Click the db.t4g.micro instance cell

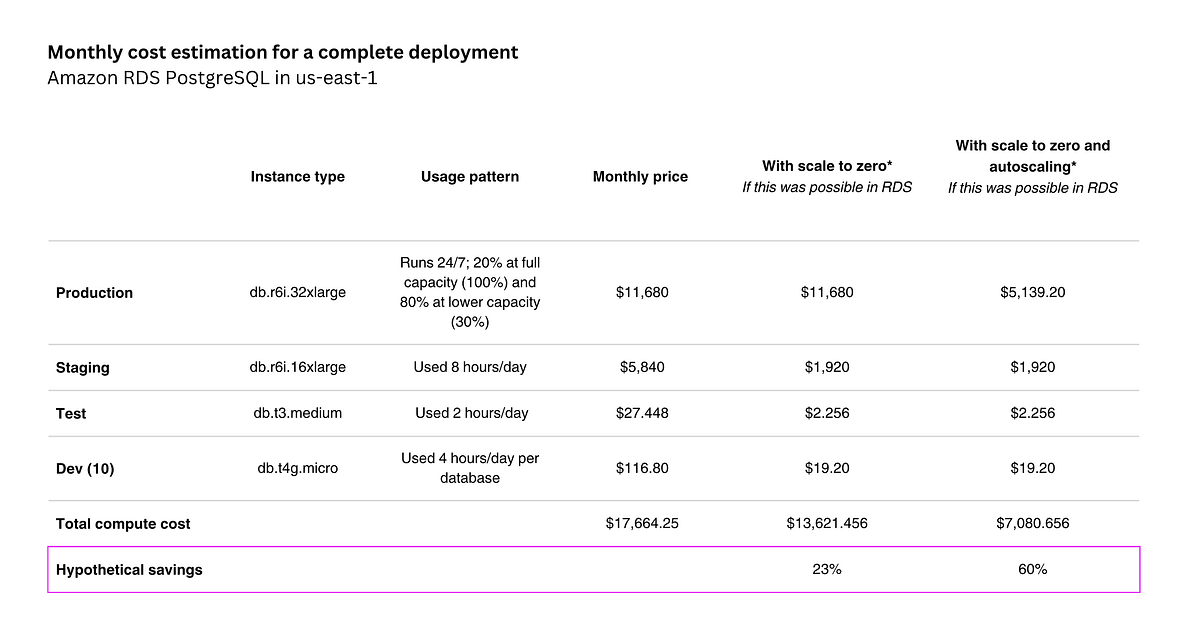click(x=298, y=468)
